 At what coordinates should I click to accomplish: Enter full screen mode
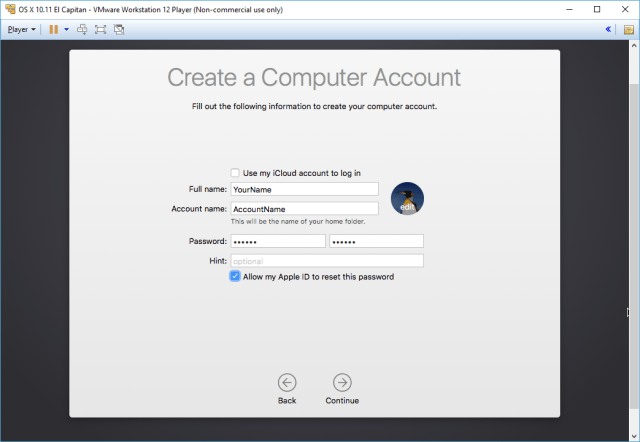(100, 29)
